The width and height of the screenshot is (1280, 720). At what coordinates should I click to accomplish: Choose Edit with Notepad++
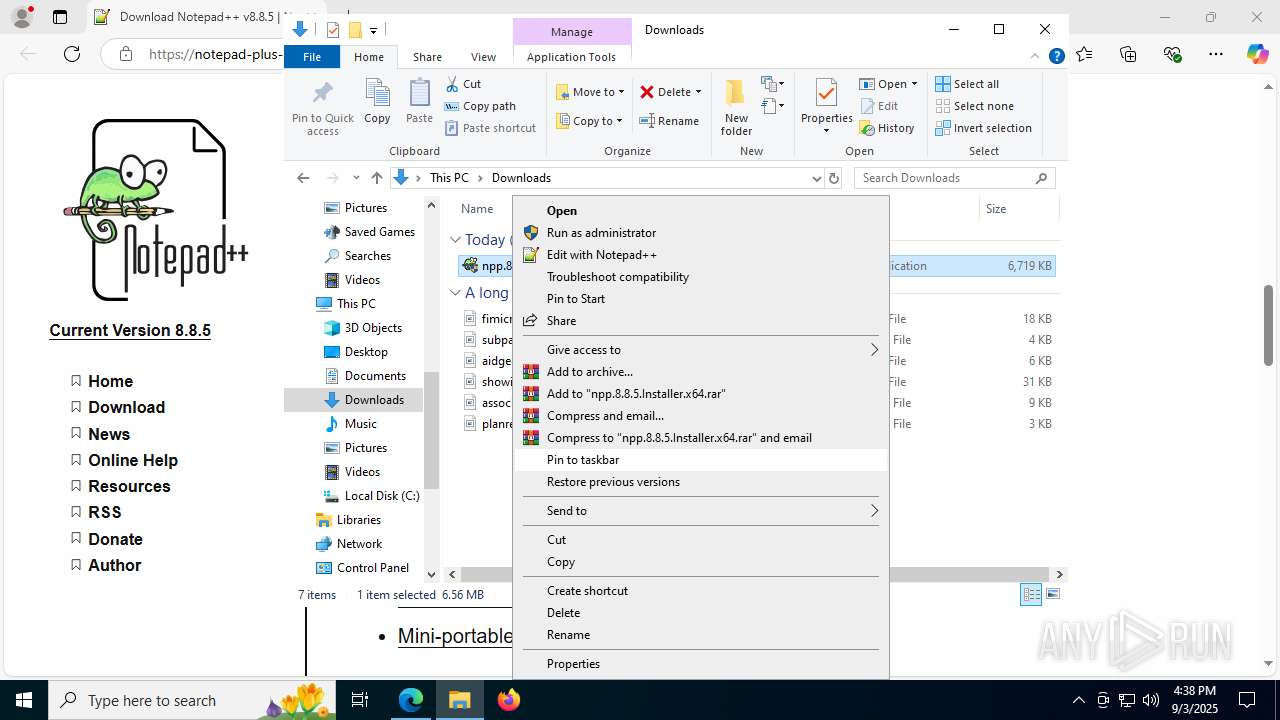coord(700,255)
